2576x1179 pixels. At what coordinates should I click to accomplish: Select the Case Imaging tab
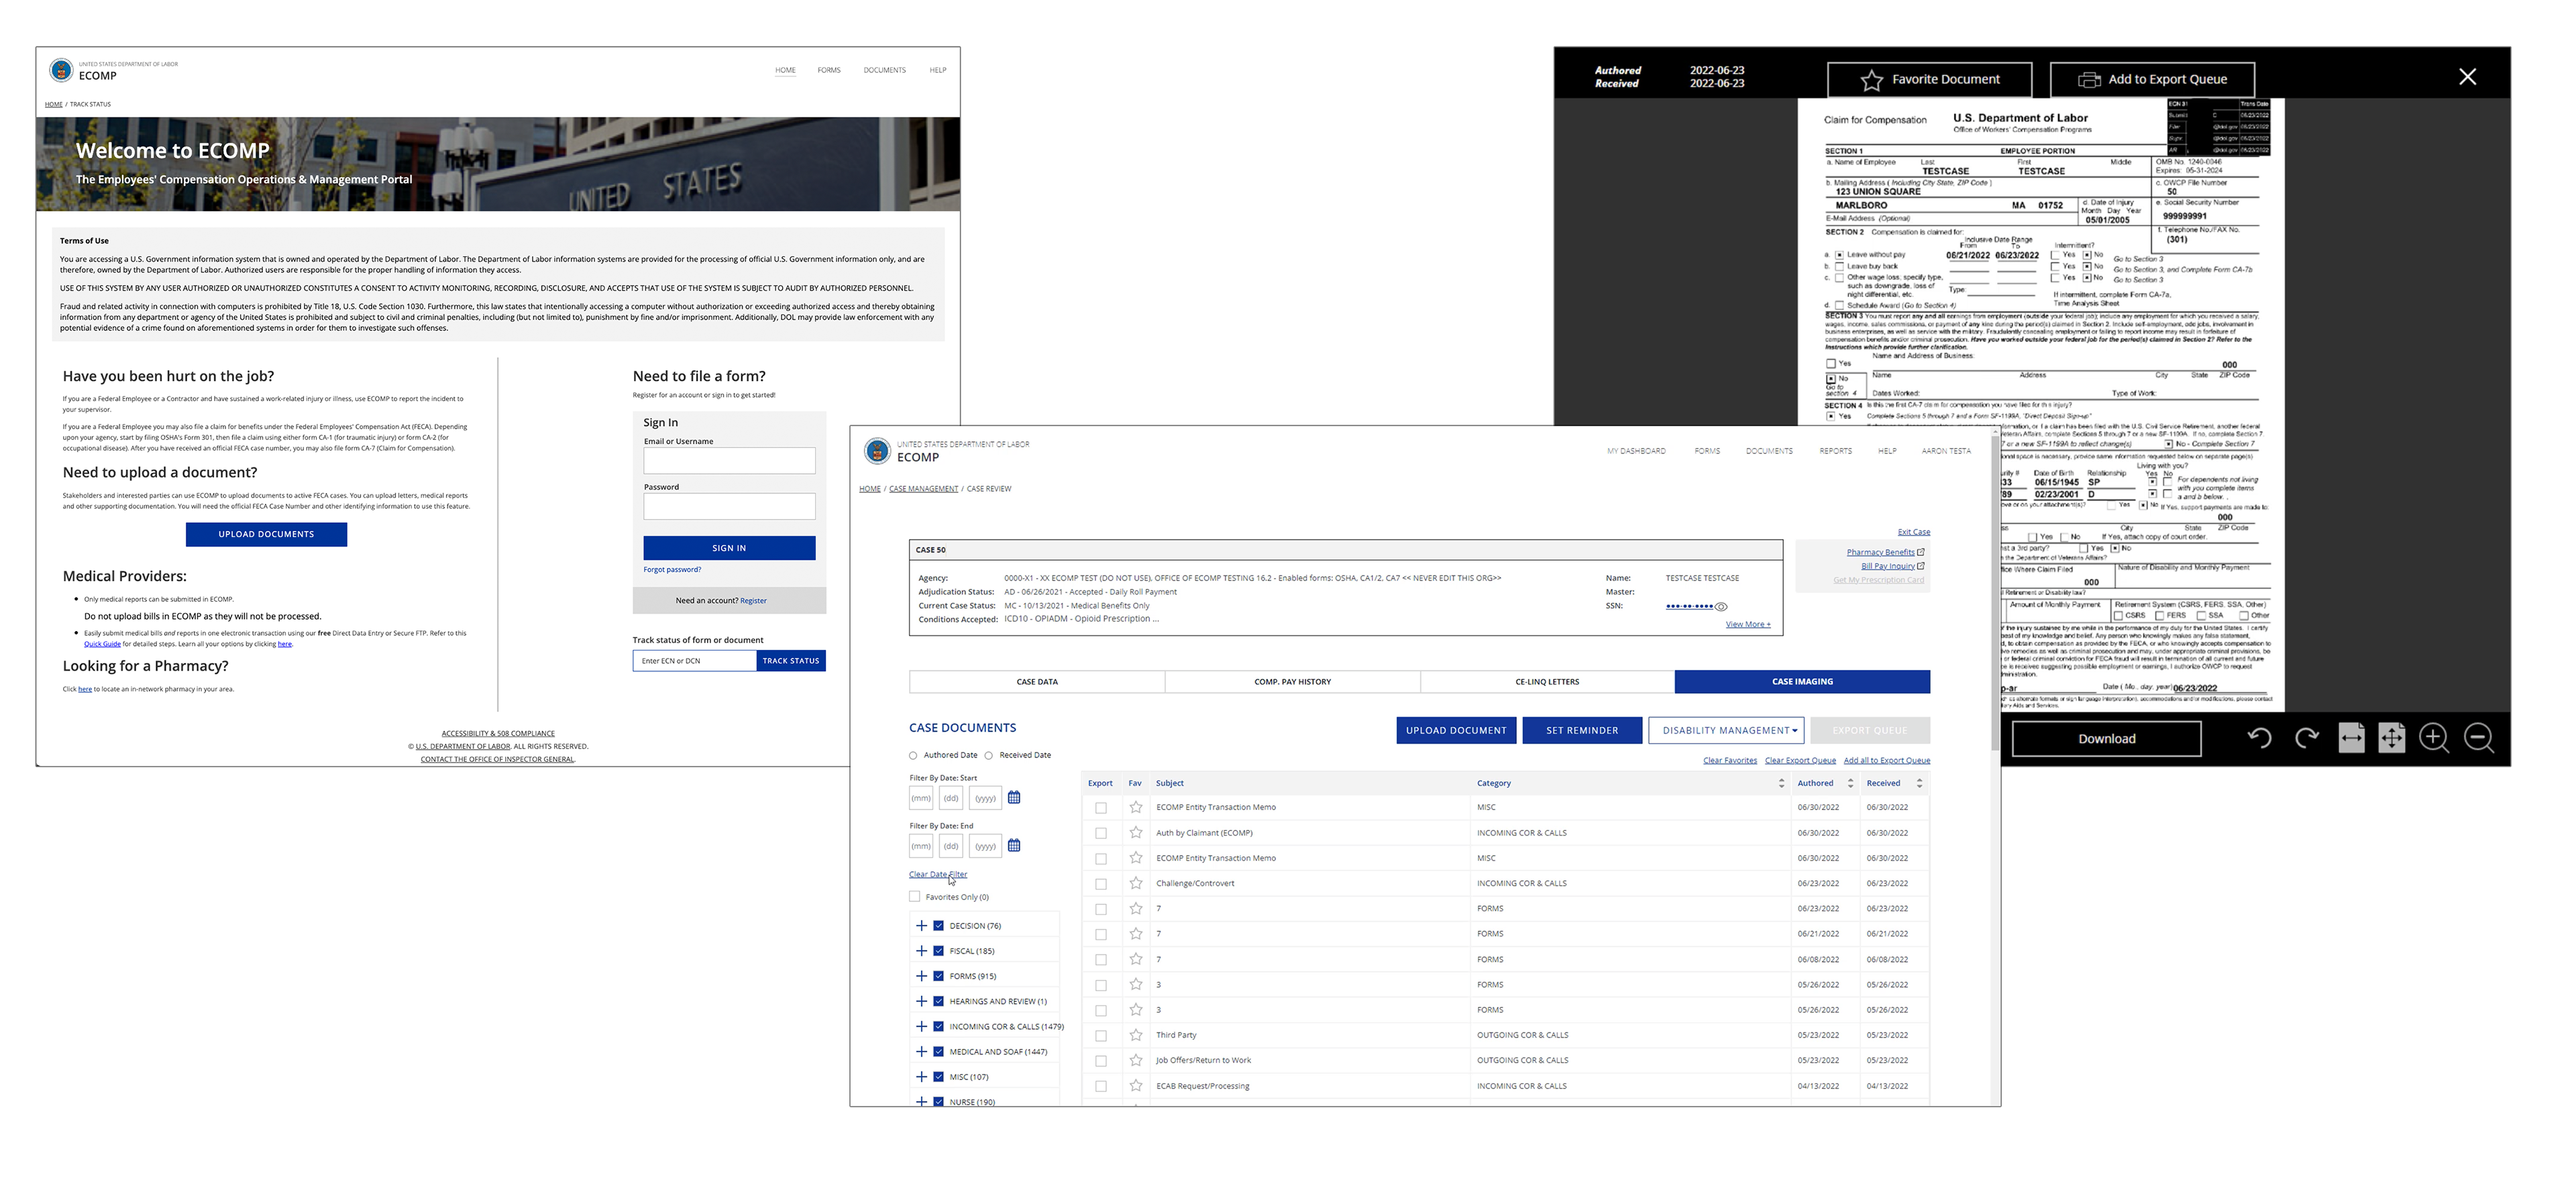[1802, 682]
